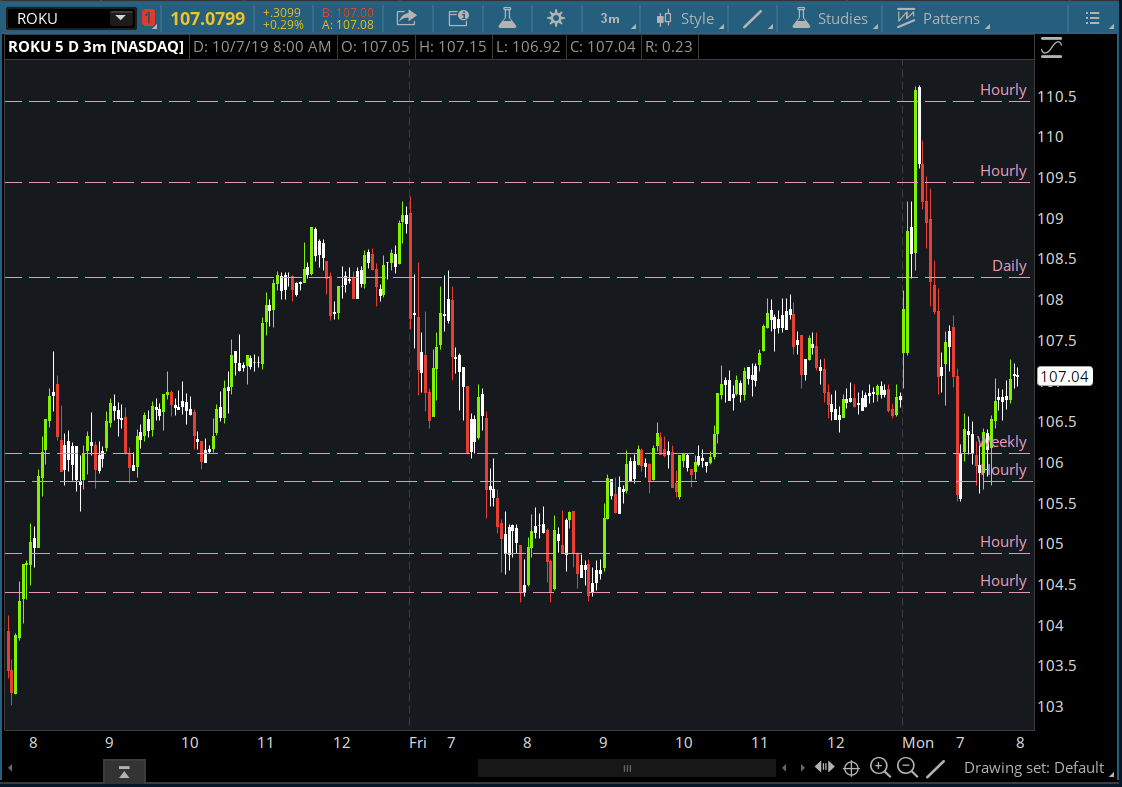Zoom in using the magnifier plus icon

(x=879, y=767)
